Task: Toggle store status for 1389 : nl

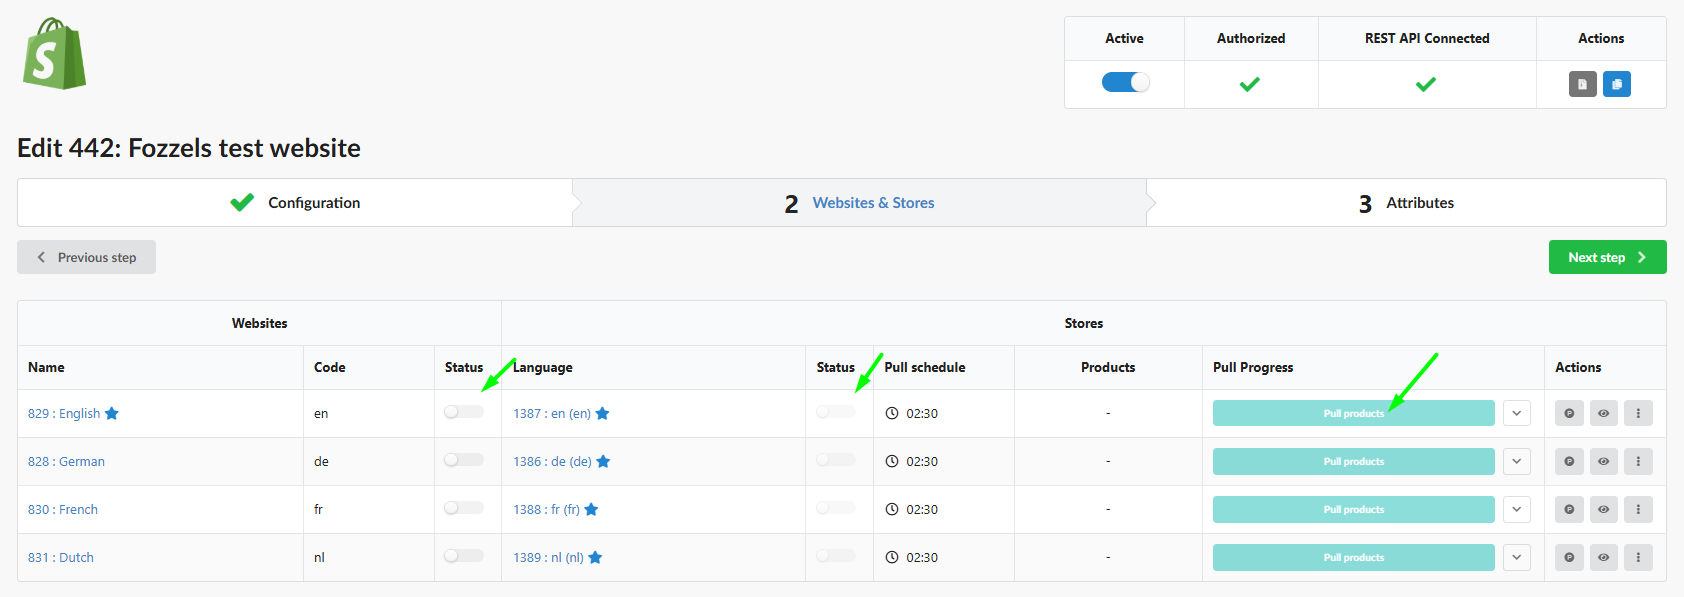Action: (836, 556)
